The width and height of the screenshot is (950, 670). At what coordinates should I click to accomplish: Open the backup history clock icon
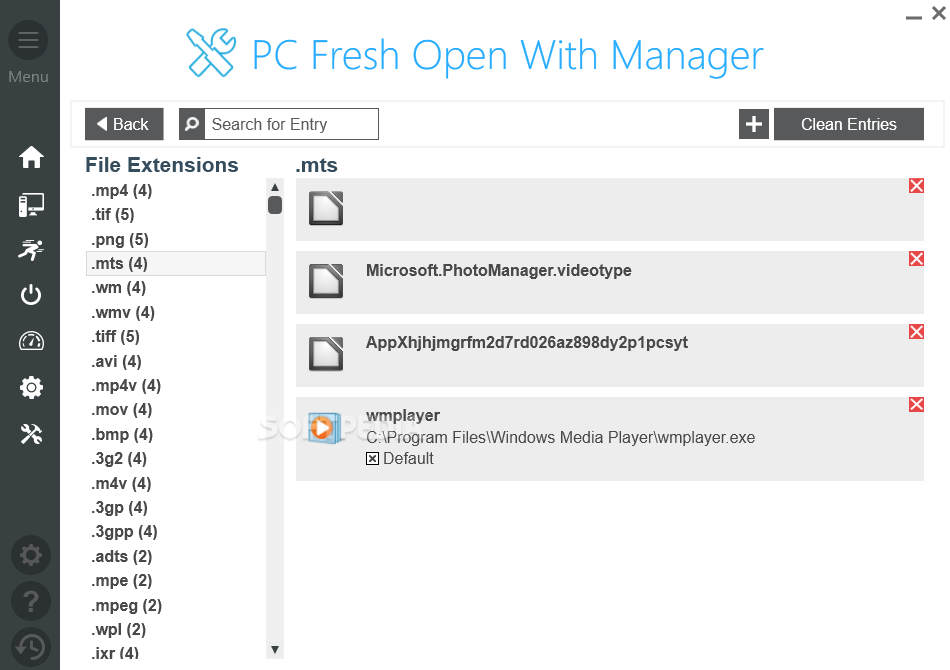coord(31,647)
